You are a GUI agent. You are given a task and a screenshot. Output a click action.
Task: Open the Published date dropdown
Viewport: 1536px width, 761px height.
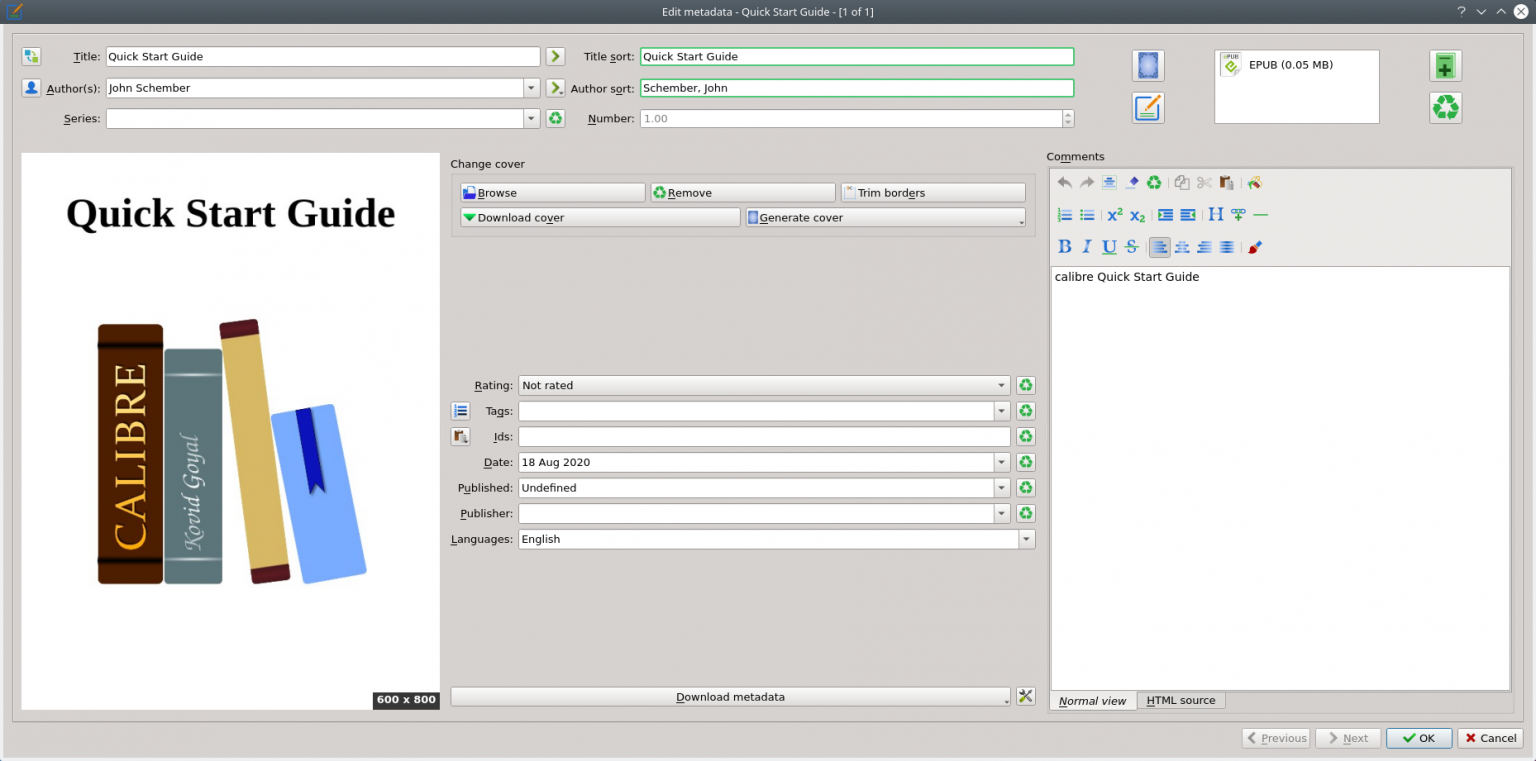tap(1002, 488)
